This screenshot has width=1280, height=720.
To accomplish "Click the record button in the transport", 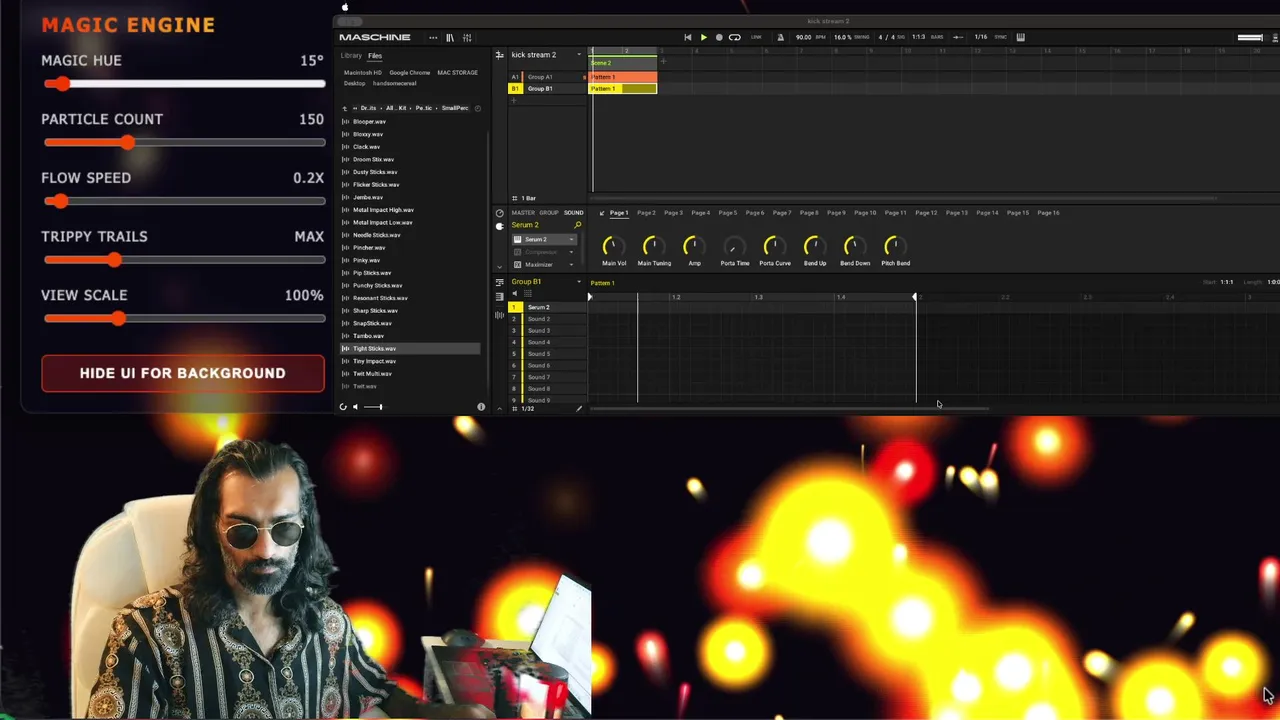I will pos(718,37).
